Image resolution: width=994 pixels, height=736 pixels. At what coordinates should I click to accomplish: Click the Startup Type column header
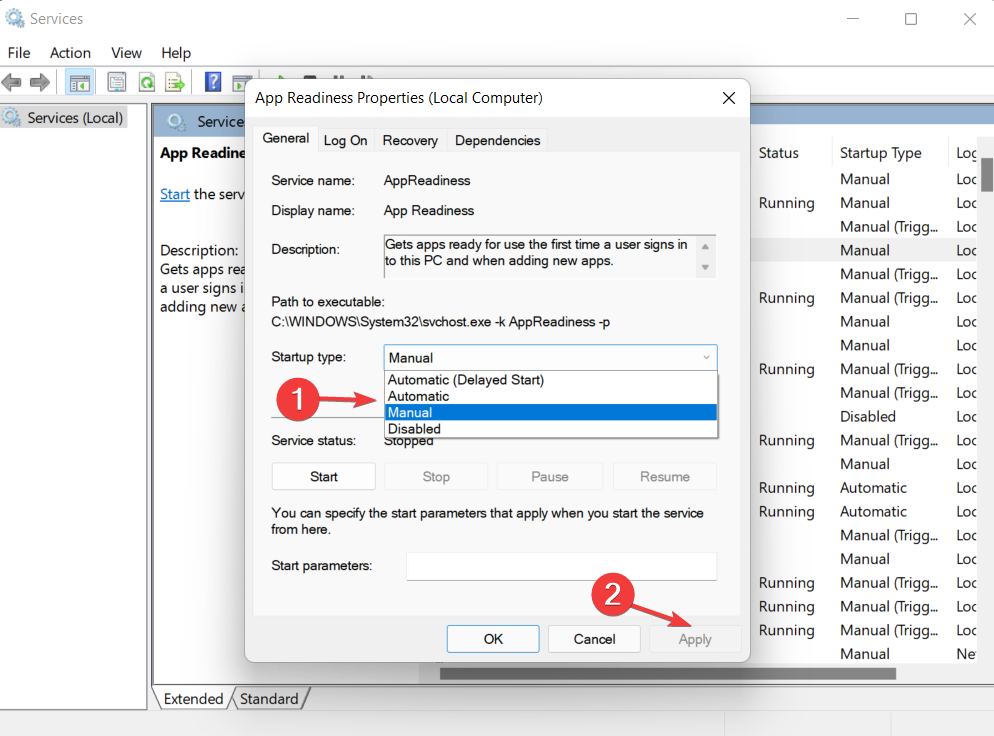tap(881, 153)
